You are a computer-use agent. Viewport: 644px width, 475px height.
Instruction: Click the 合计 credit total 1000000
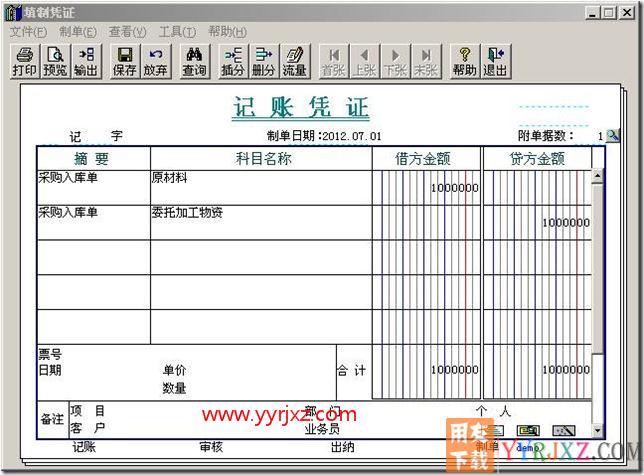pos(566,370)
